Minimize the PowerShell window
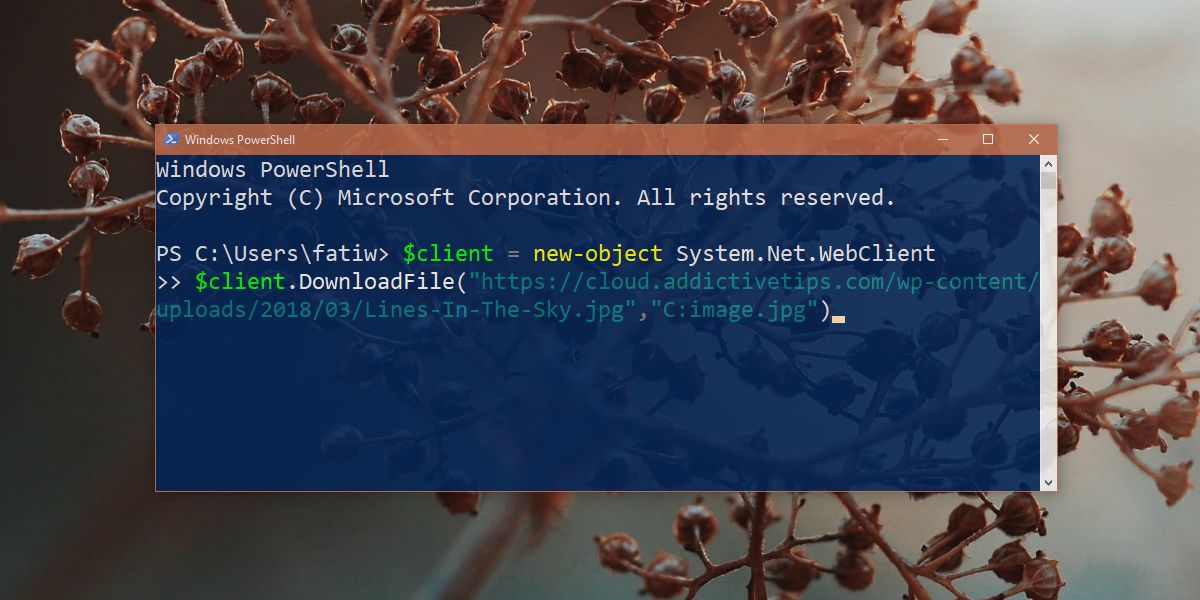 (941, 139)
